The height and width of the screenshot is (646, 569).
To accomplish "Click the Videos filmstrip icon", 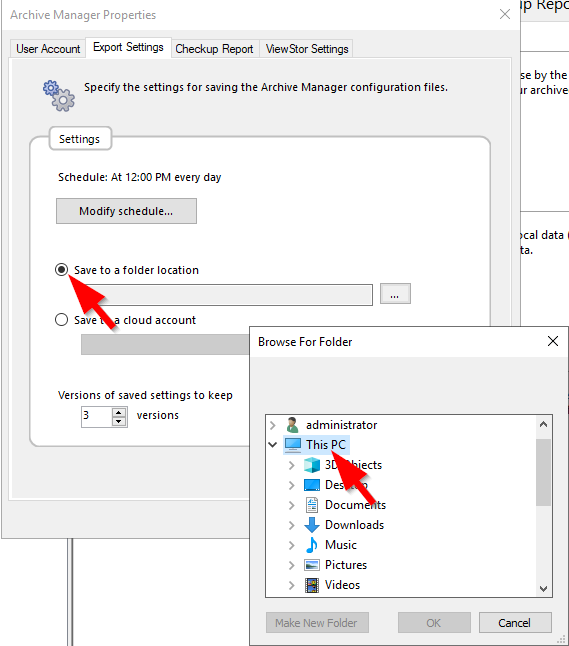I will (312, 585).
